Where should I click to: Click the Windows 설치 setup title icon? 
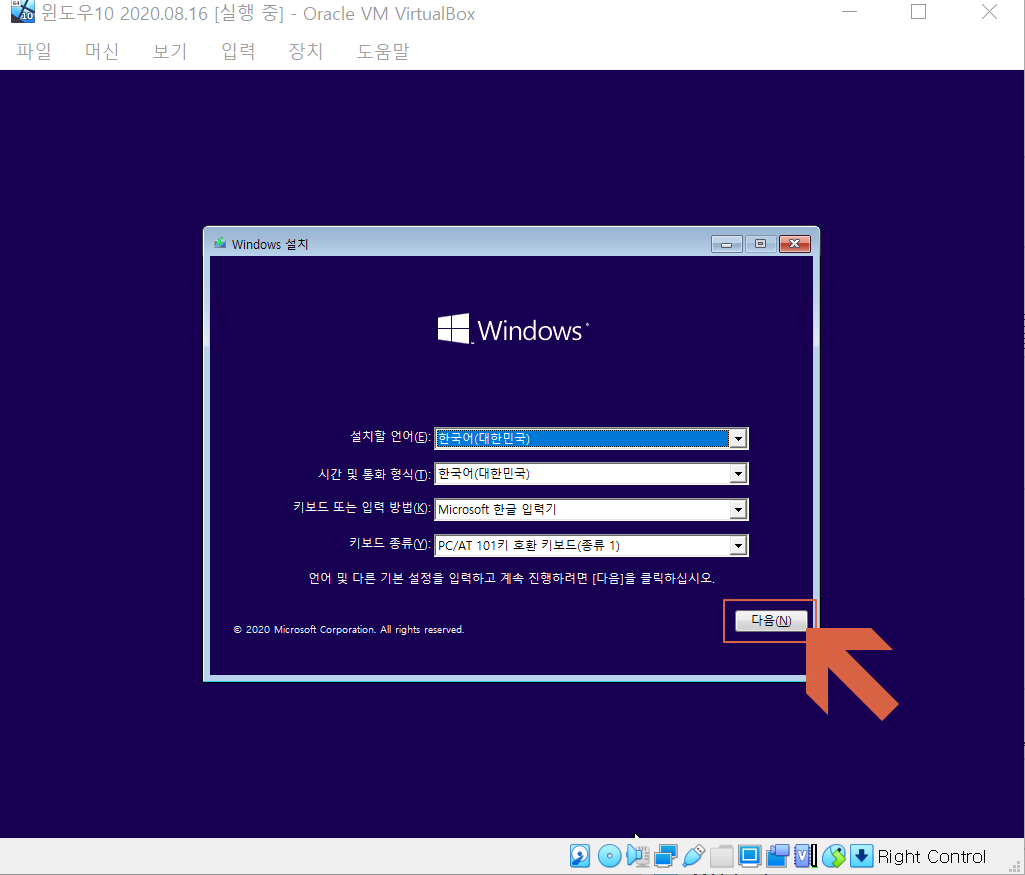pos(220,243)
